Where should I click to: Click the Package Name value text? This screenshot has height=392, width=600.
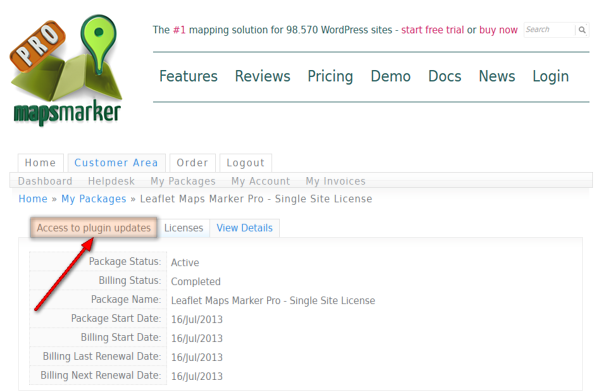(x=273, y=301)
